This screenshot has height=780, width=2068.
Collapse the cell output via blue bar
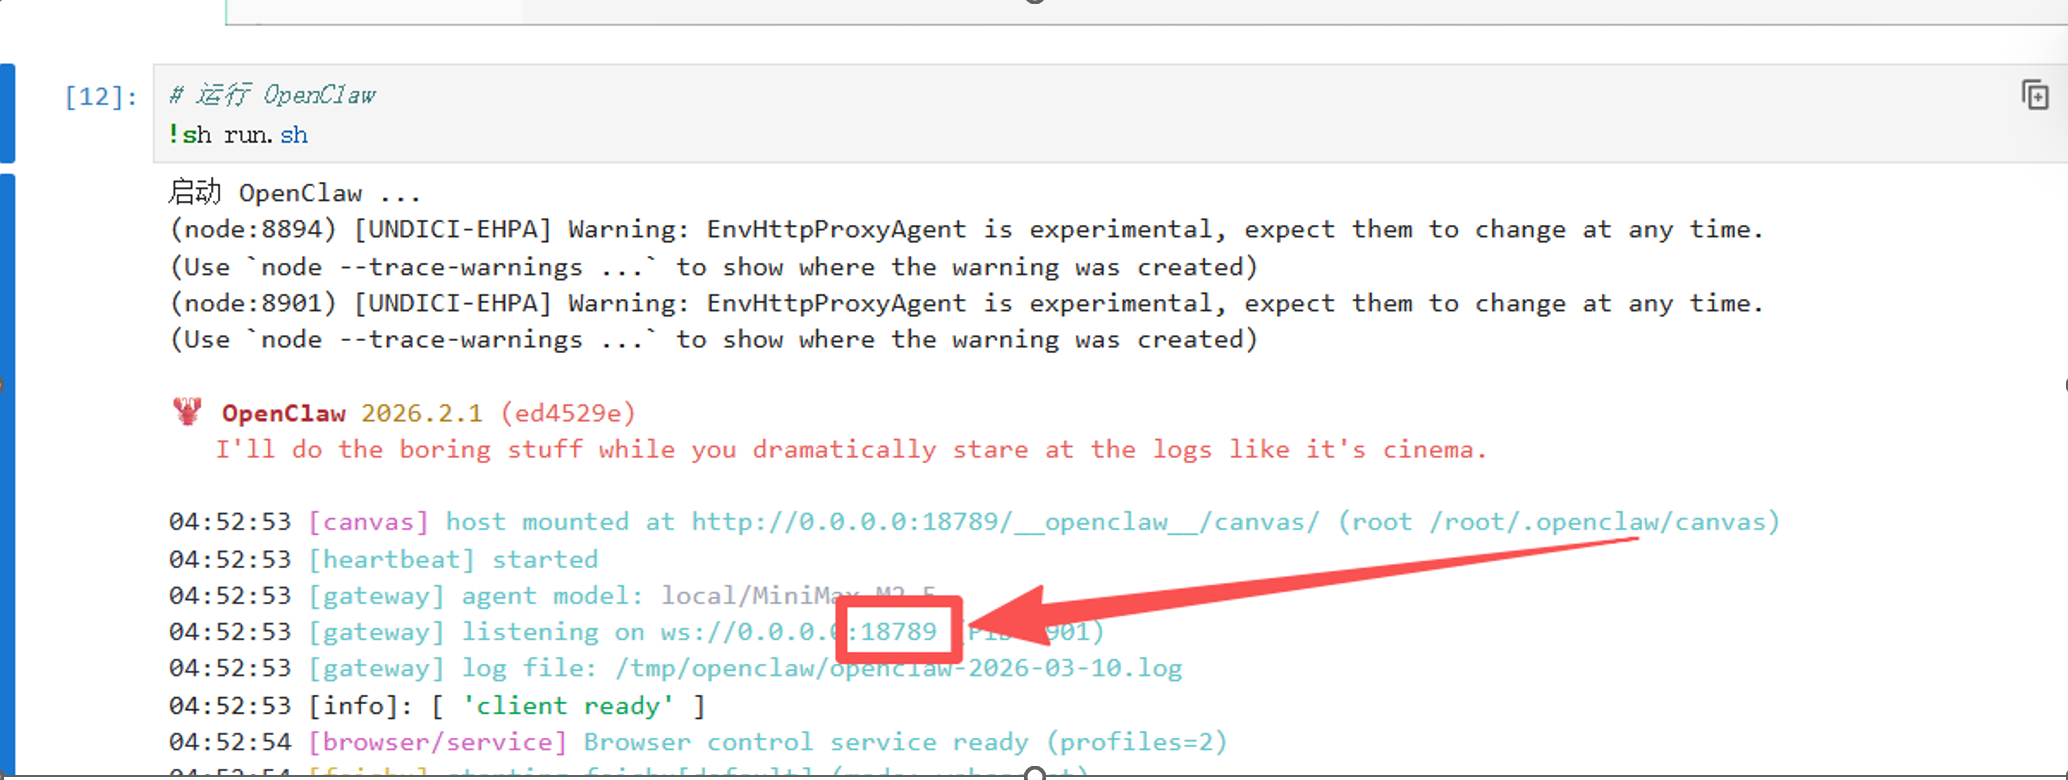(x=7, y=470)
